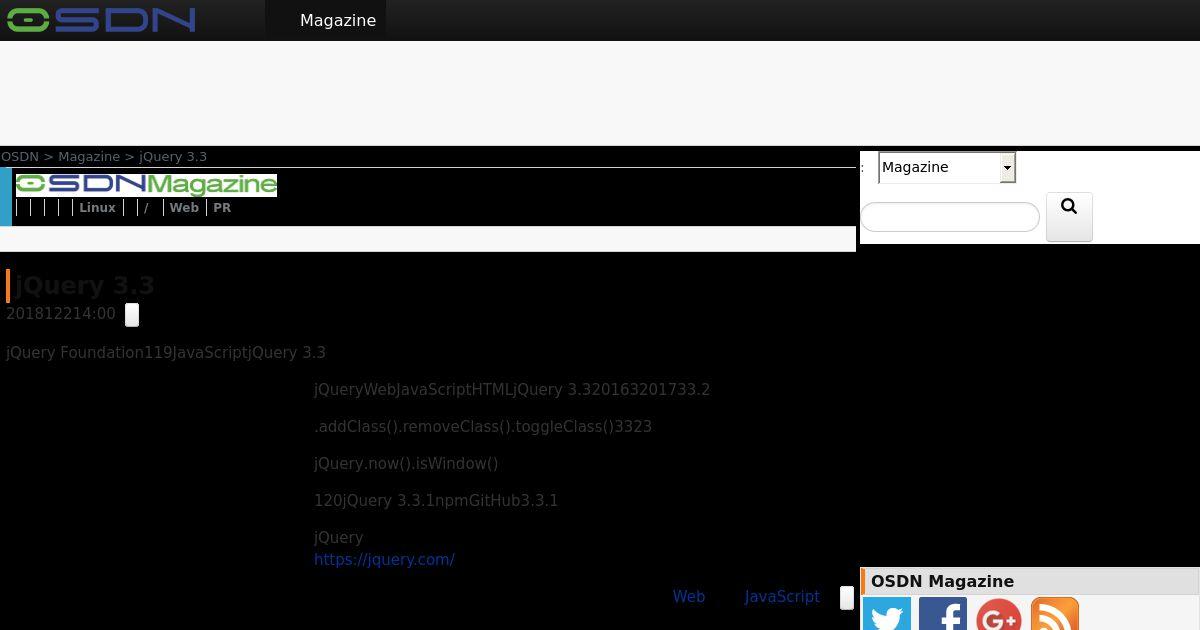Click text 'jQuery Foundation119JavaScriptjQuery 3.3'

(166, 353)
